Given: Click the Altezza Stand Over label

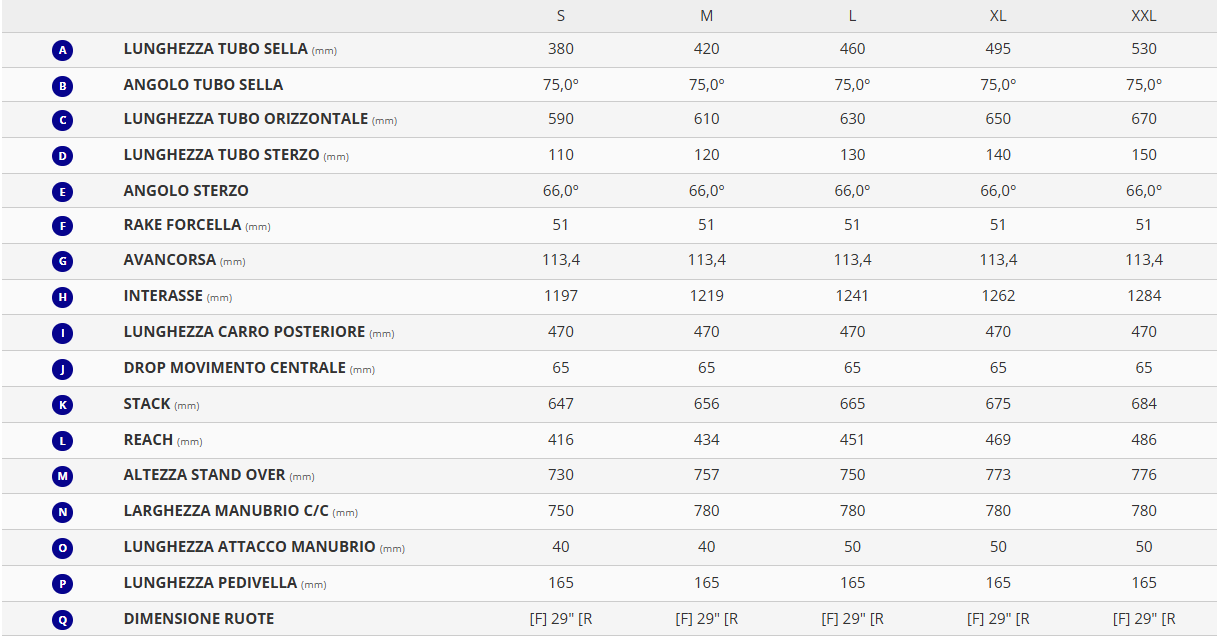Looking at the screenshot, I should tap(204, 475).
